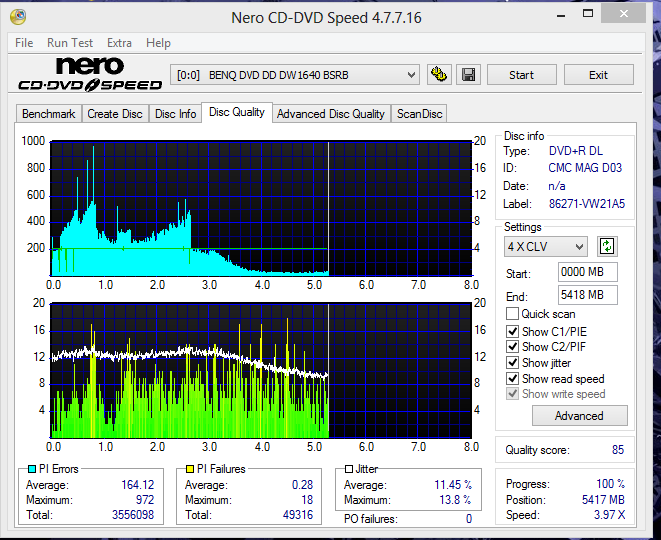
Task: Click the floppy disk save icon
Action: [468, 75]
